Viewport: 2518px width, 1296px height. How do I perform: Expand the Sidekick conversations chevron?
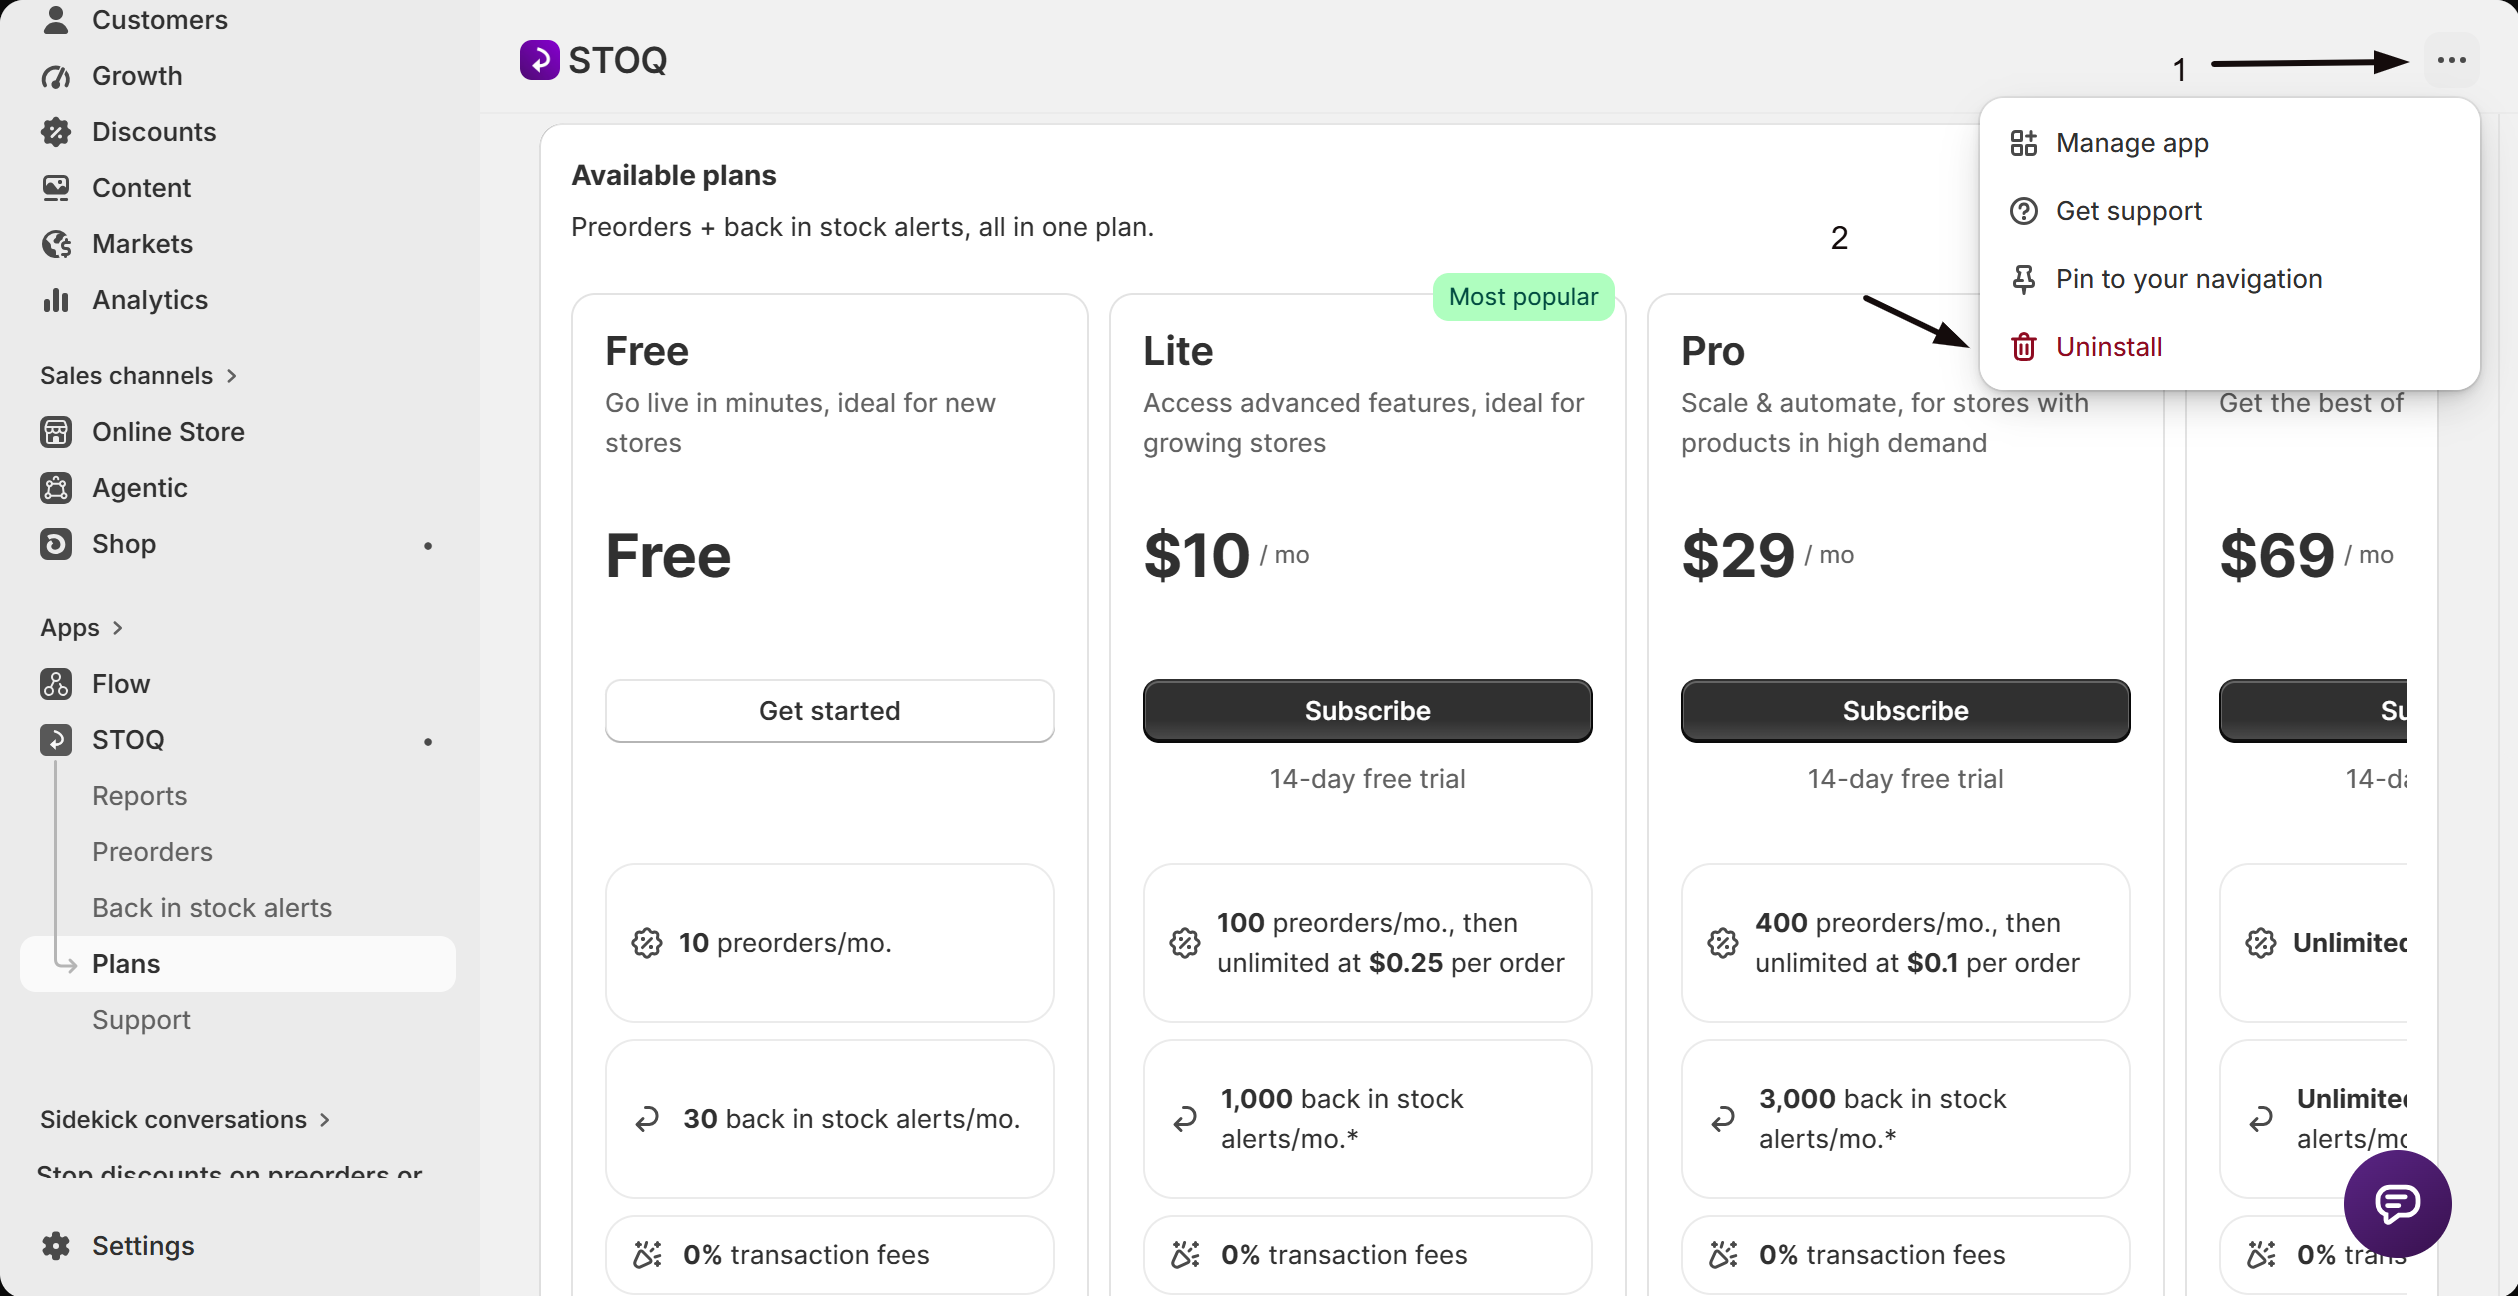tap(325, 1120)
